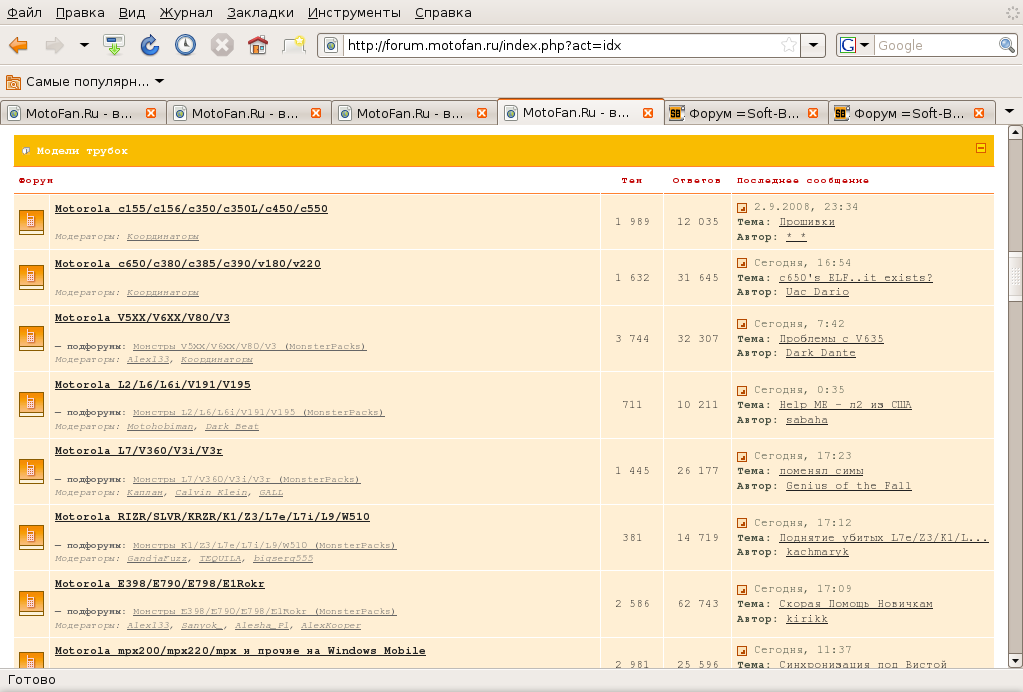Click the scrollbar down arrow
Image resolution: width=1023 pixels, height=692 pixels.
click(x=1015, y=660)
